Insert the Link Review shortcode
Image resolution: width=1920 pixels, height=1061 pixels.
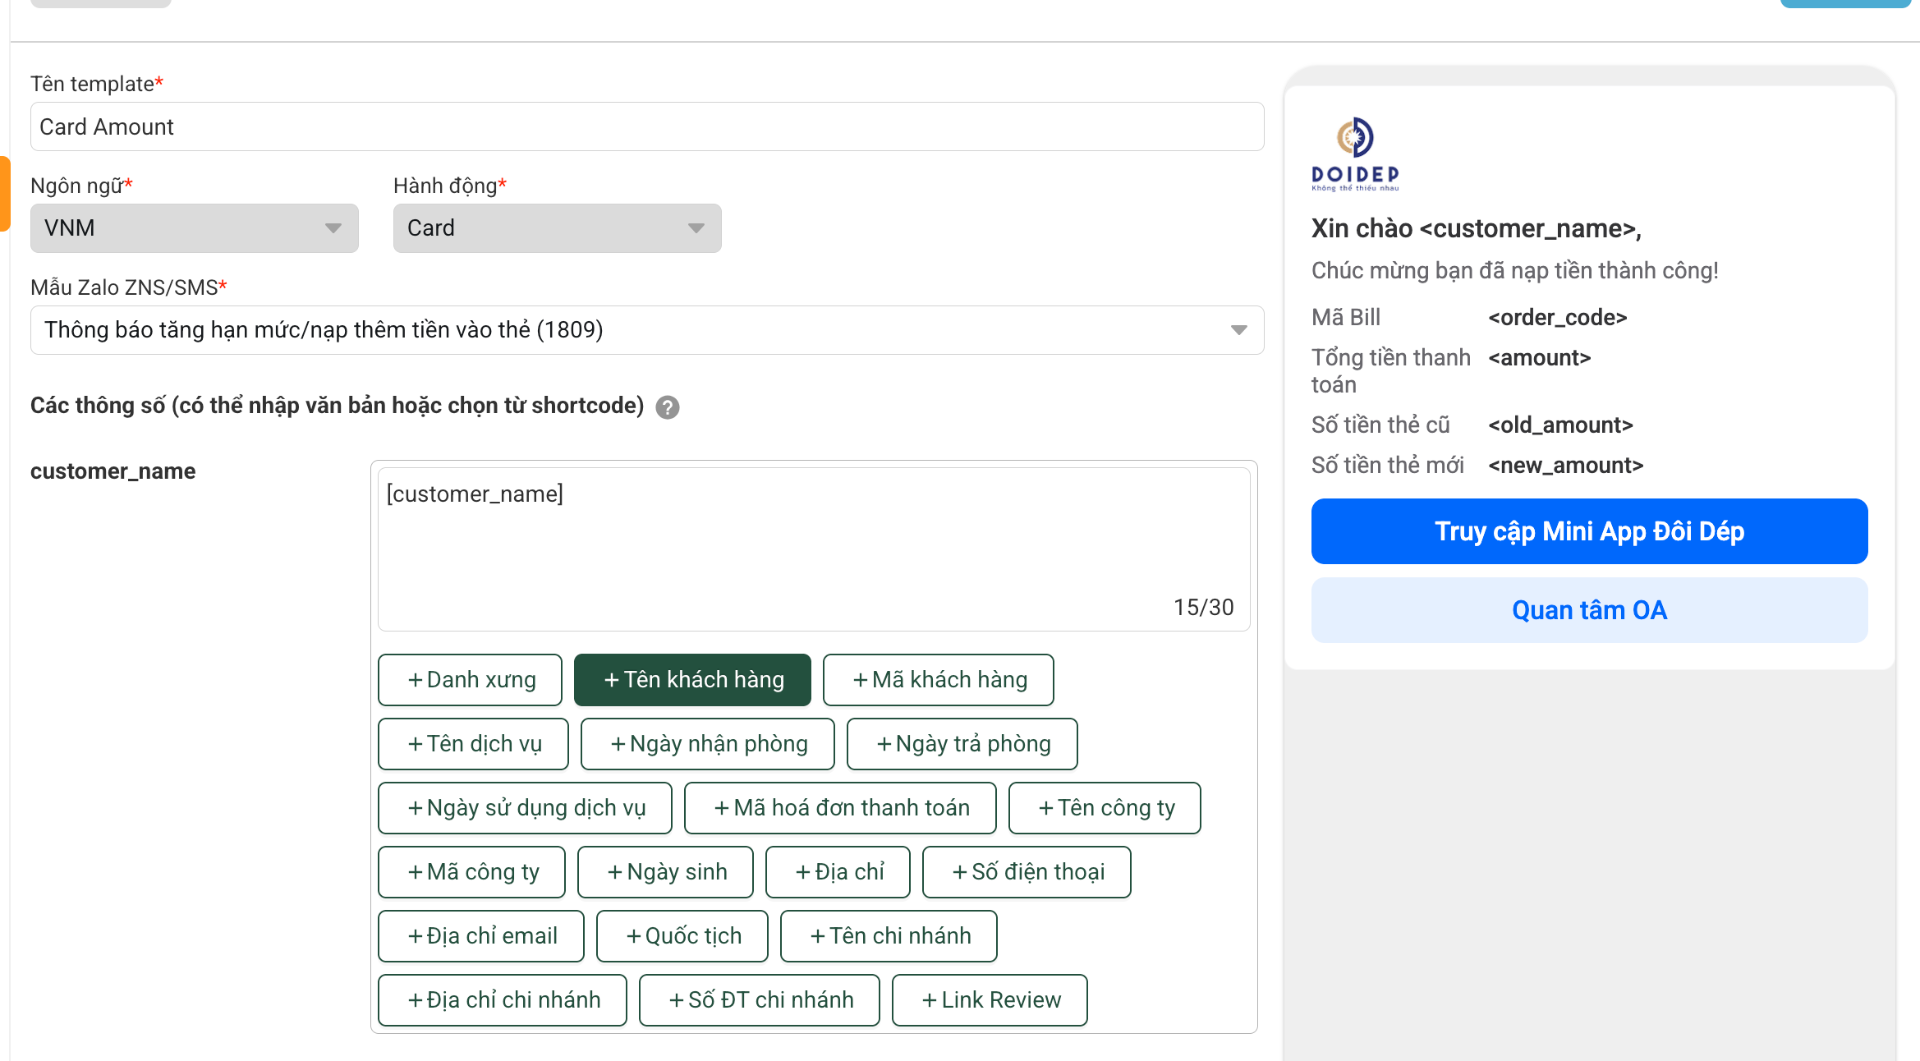point(988,999)
